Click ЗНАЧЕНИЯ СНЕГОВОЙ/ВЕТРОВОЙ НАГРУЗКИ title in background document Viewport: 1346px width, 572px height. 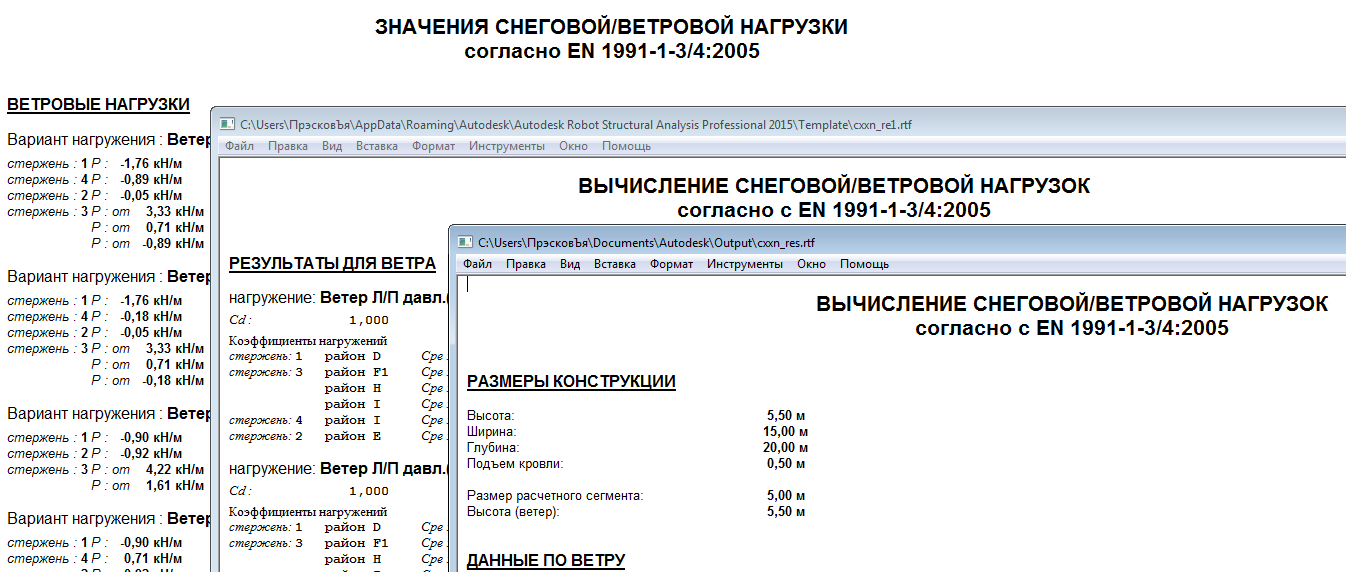point(611,28)
